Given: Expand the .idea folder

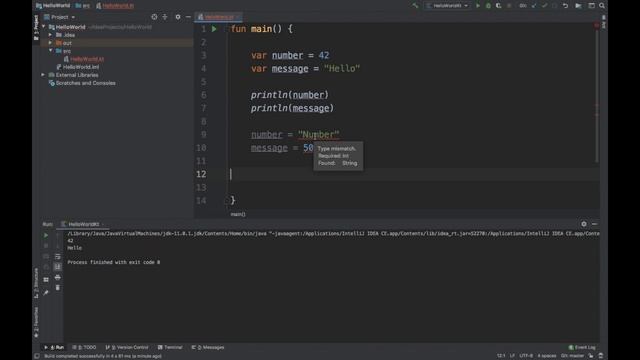Looking at the screenshot, I should coord(51,35).
